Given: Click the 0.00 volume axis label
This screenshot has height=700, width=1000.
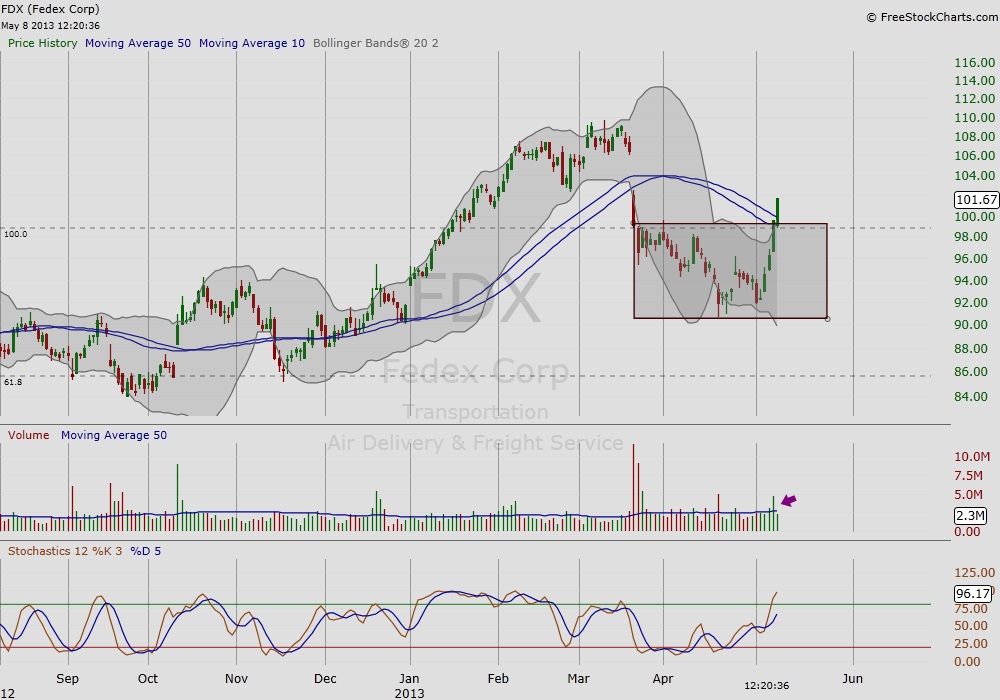Looking at the screenshot, I should (967, 532).
